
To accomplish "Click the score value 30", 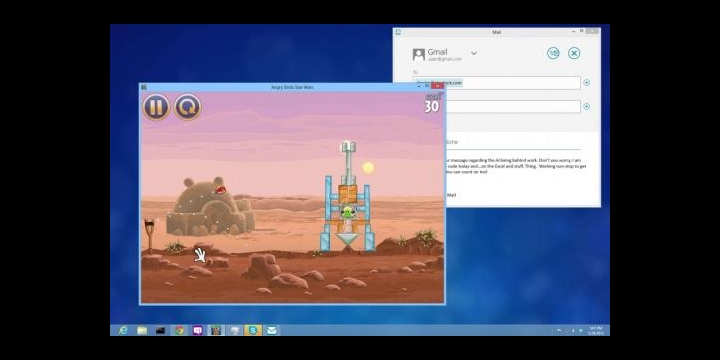I will (x=432, y=107).
